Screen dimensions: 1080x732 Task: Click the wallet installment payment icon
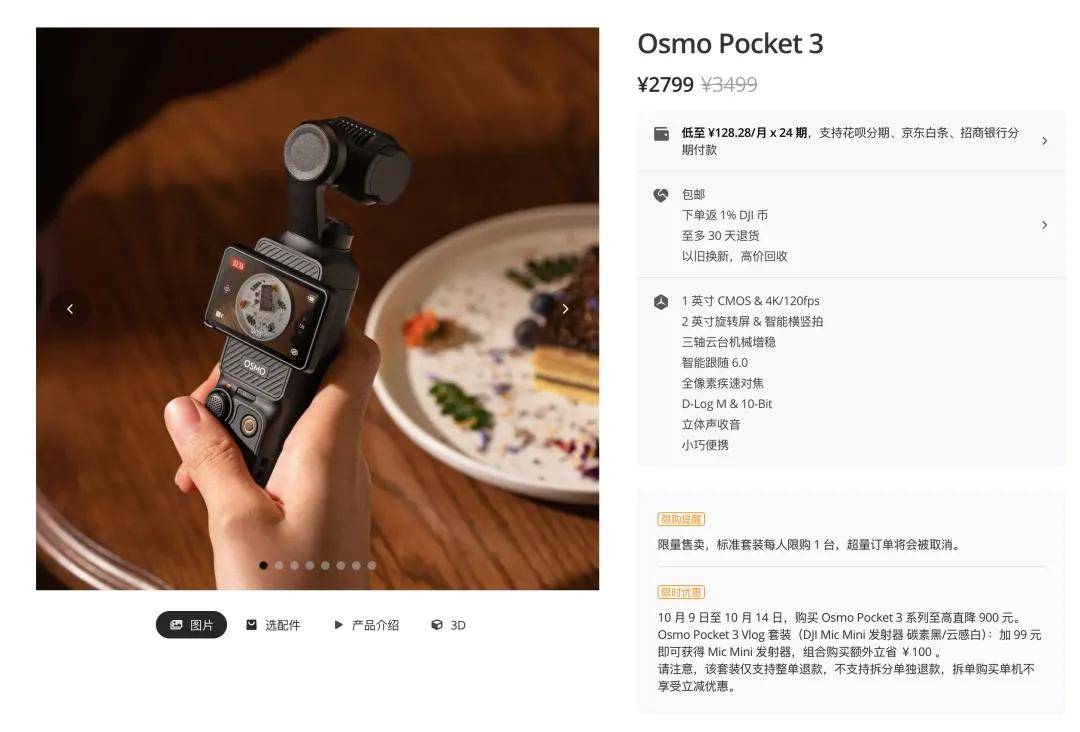pos(661,134)
